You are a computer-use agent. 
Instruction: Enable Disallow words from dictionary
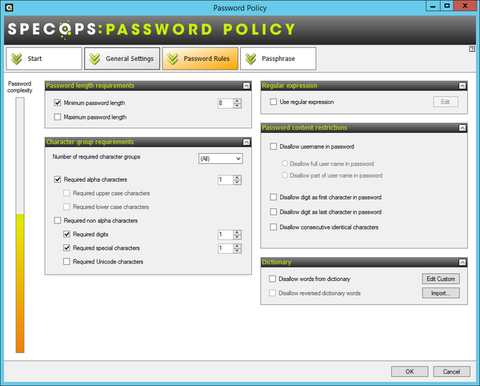(272, 279)
